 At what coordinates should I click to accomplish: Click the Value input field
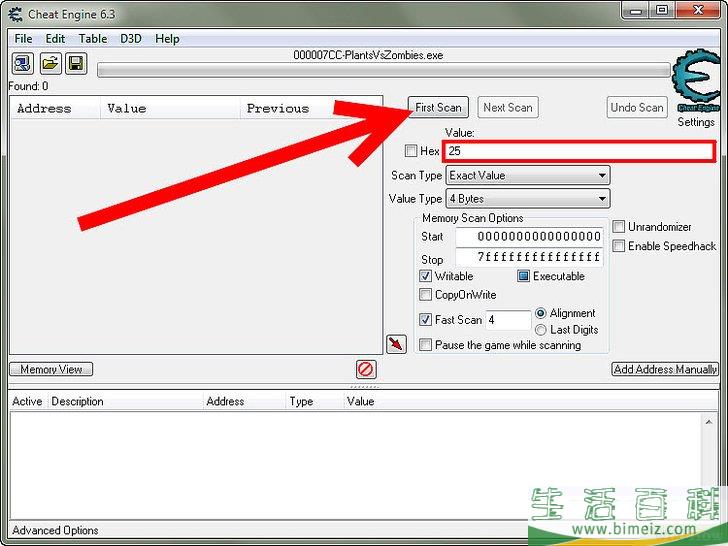tap(578, 151)
